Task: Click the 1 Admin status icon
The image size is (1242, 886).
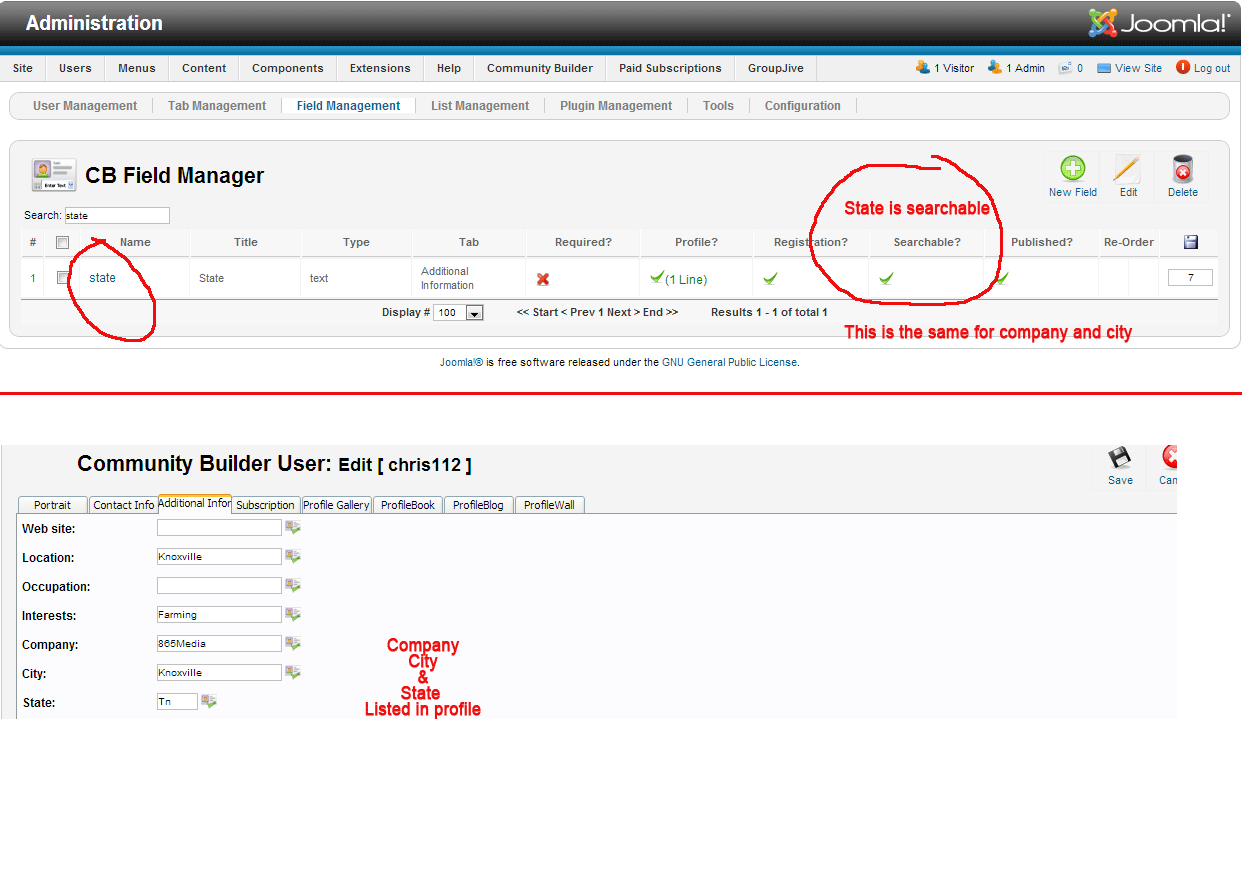Action: coord(994,67)
